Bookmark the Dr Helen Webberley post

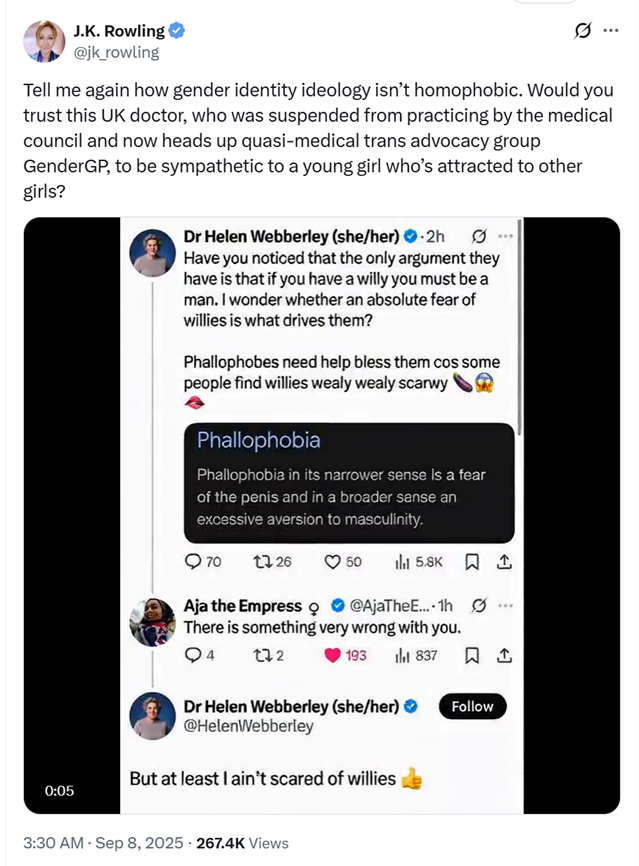coord(472,562)
